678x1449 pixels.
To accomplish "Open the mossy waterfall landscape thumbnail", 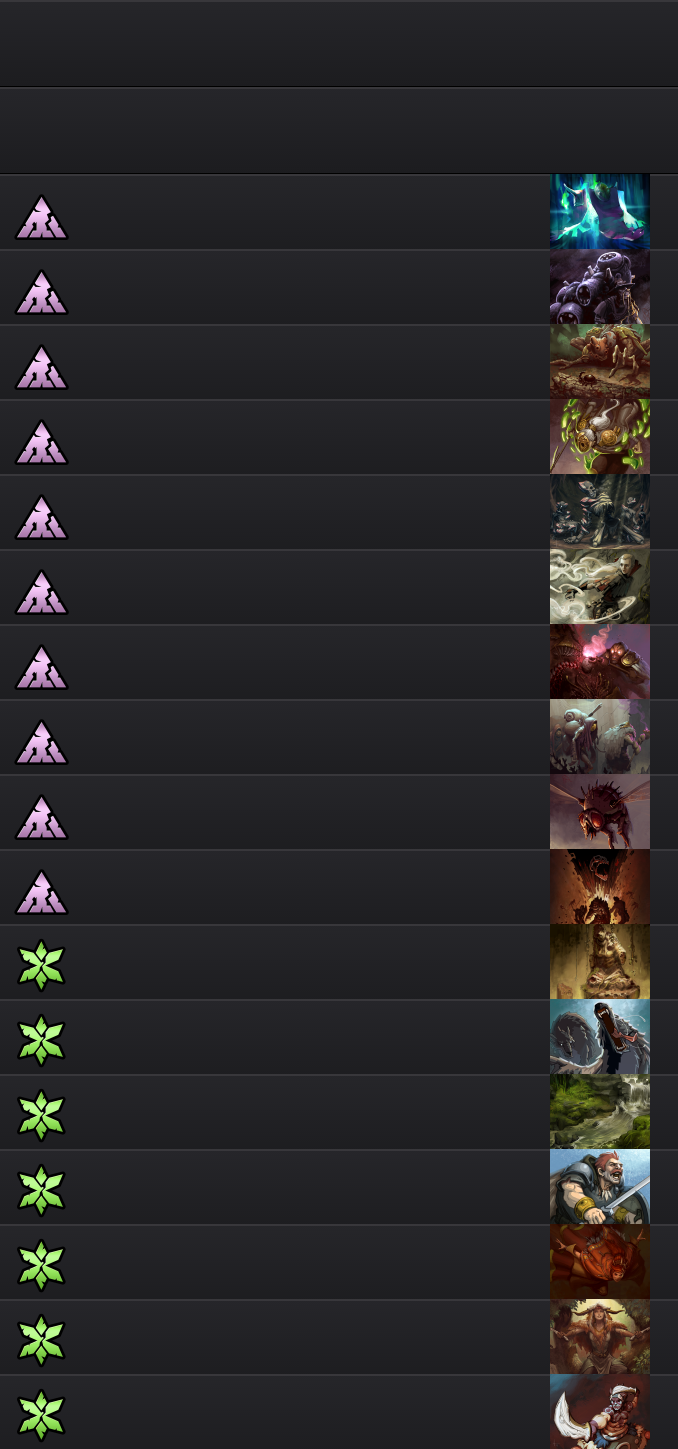I will (600, 1112).
